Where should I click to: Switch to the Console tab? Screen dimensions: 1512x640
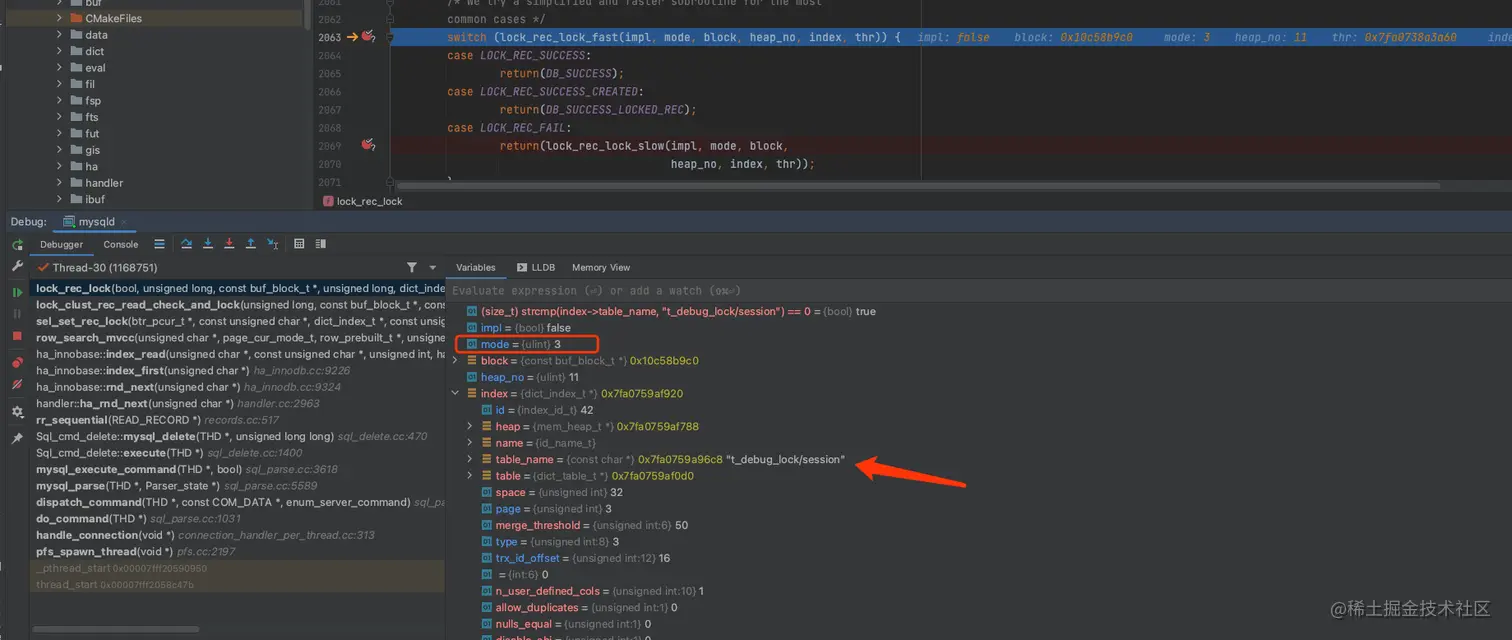pyautogui.click(x=121, y=244)
